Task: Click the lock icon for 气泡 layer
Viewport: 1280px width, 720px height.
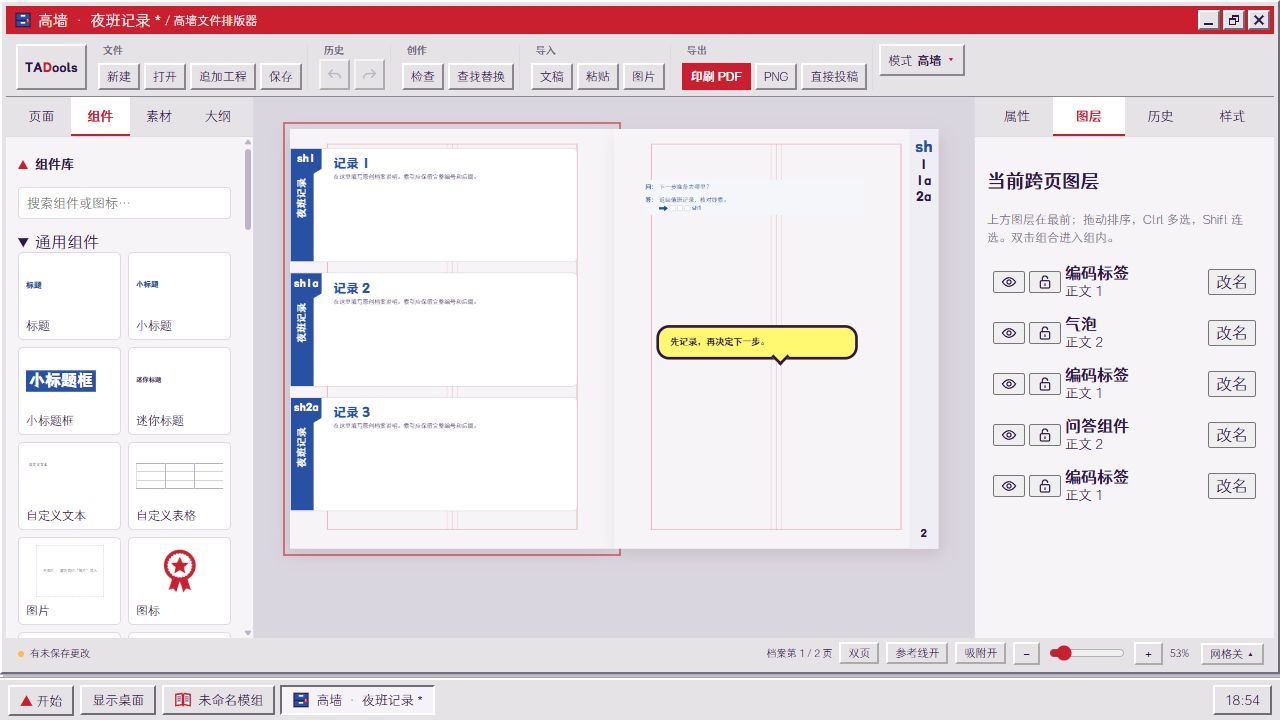Action: tap(1044, 333)
